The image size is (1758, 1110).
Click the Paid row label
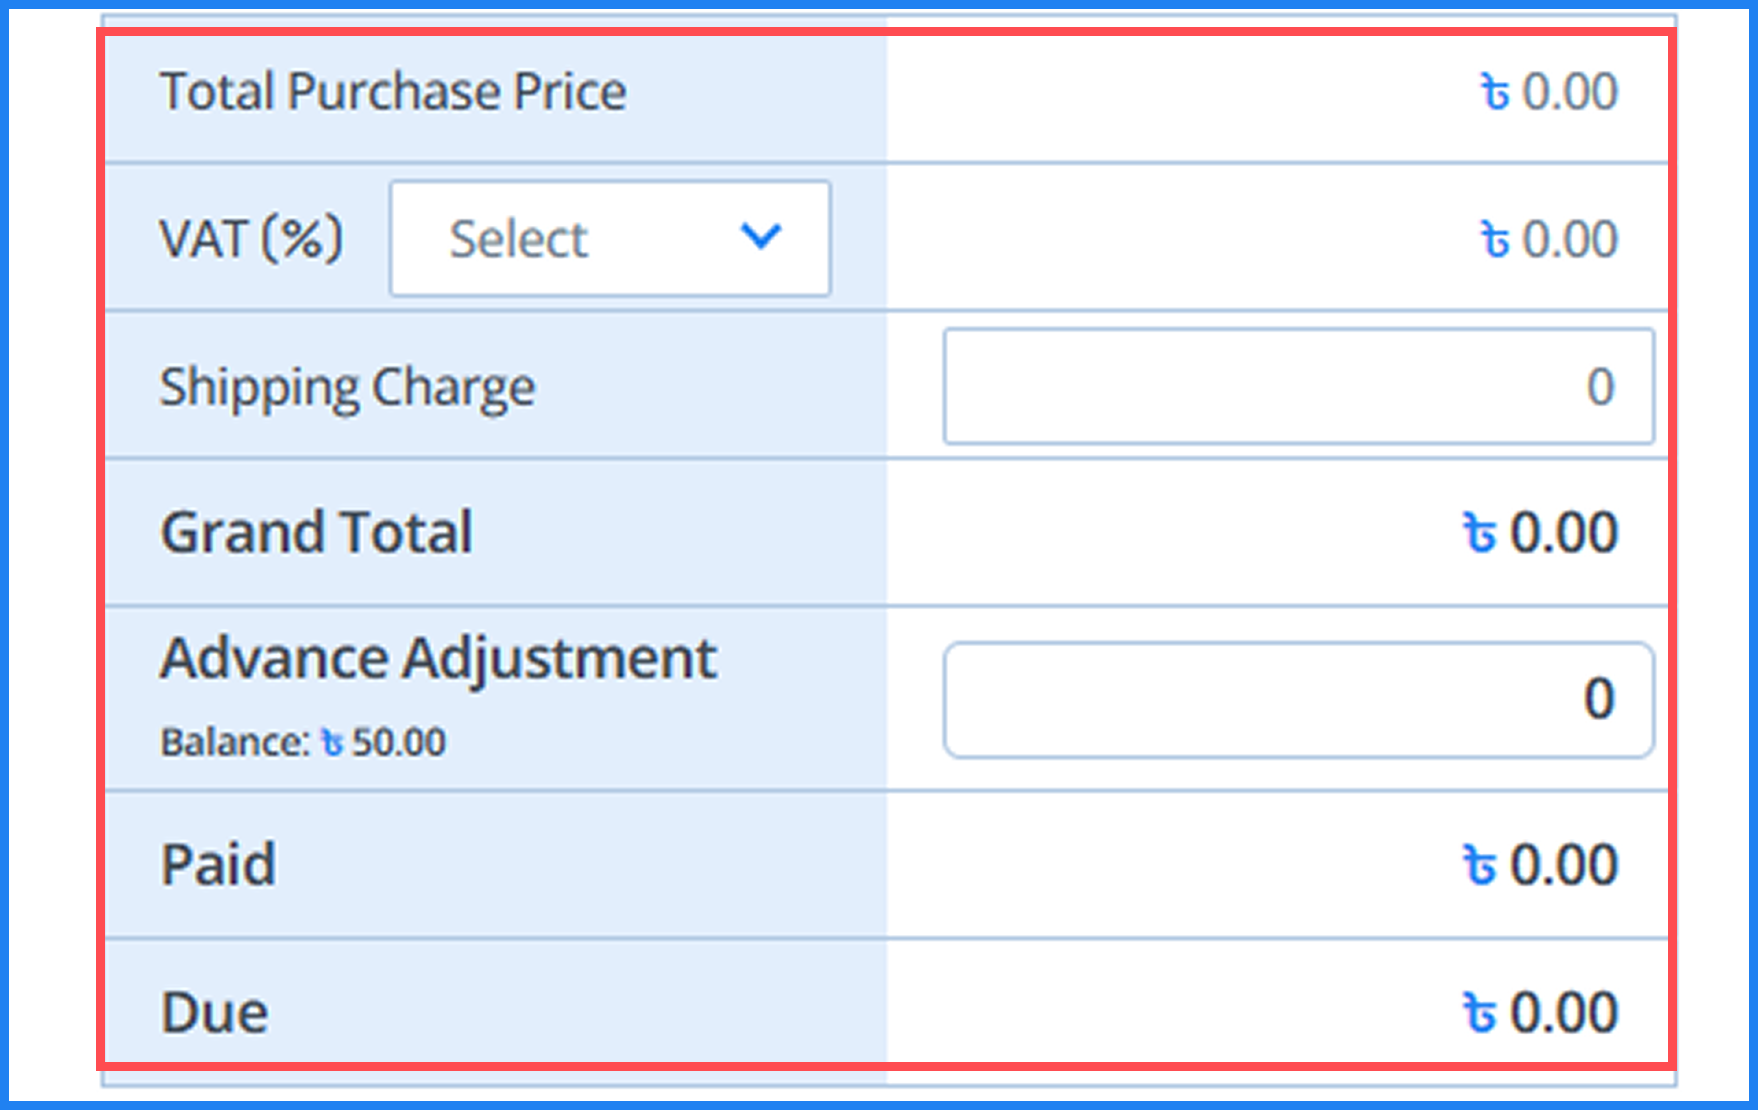click(x=218, y=865)
